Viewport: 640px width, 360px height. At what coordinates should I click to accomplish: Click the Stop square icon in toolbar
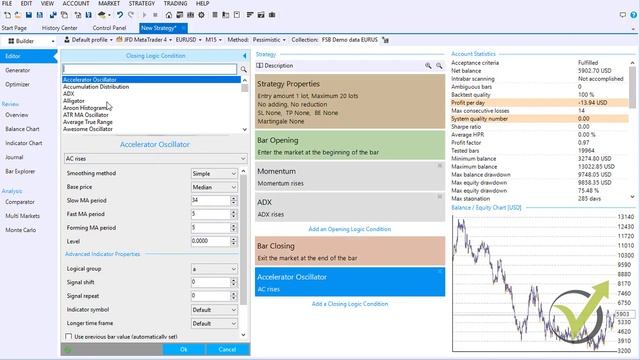(155, 15)
